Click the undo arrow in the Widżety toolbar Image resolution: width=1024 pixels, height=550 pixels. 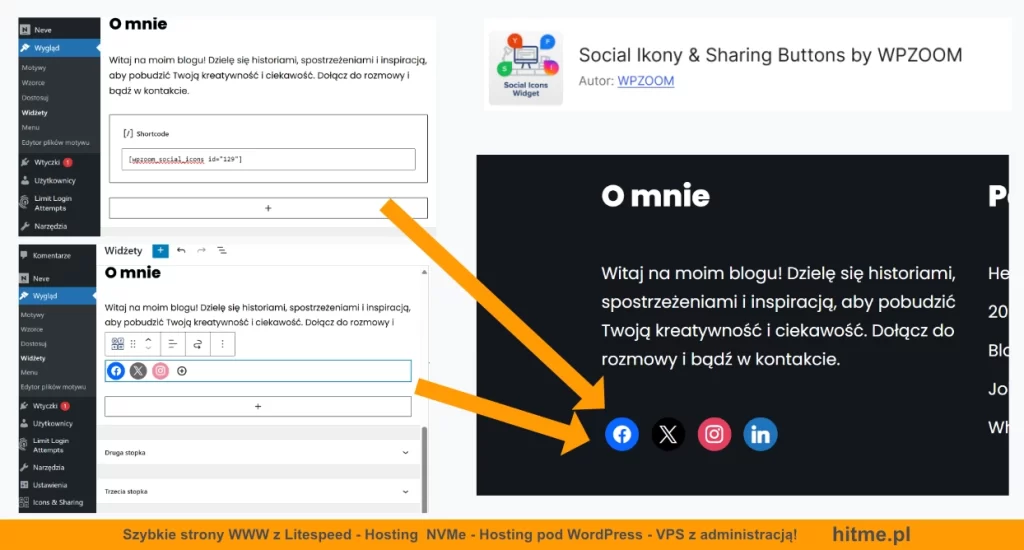pos(181,251)
